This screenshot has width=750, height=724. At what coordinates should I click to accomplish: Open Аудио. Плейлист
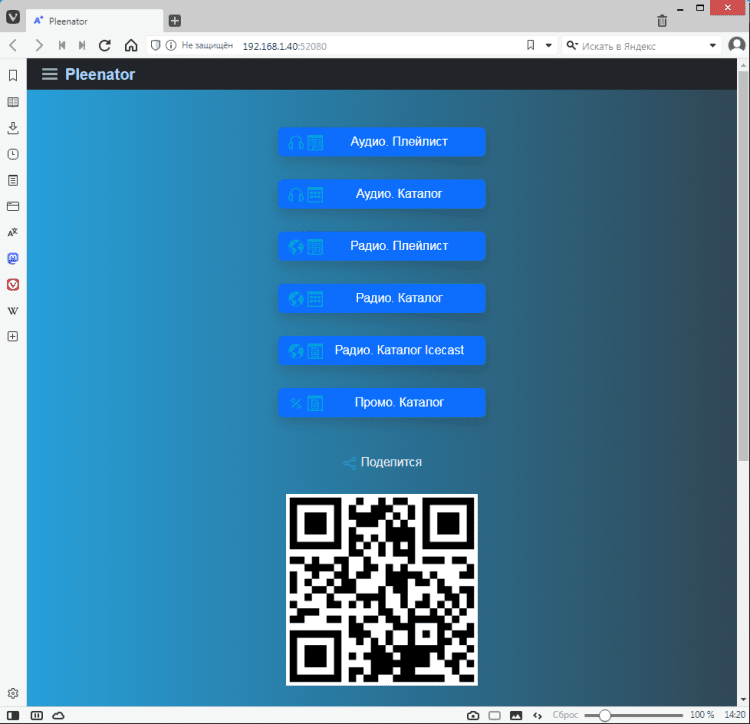point(382,142)
